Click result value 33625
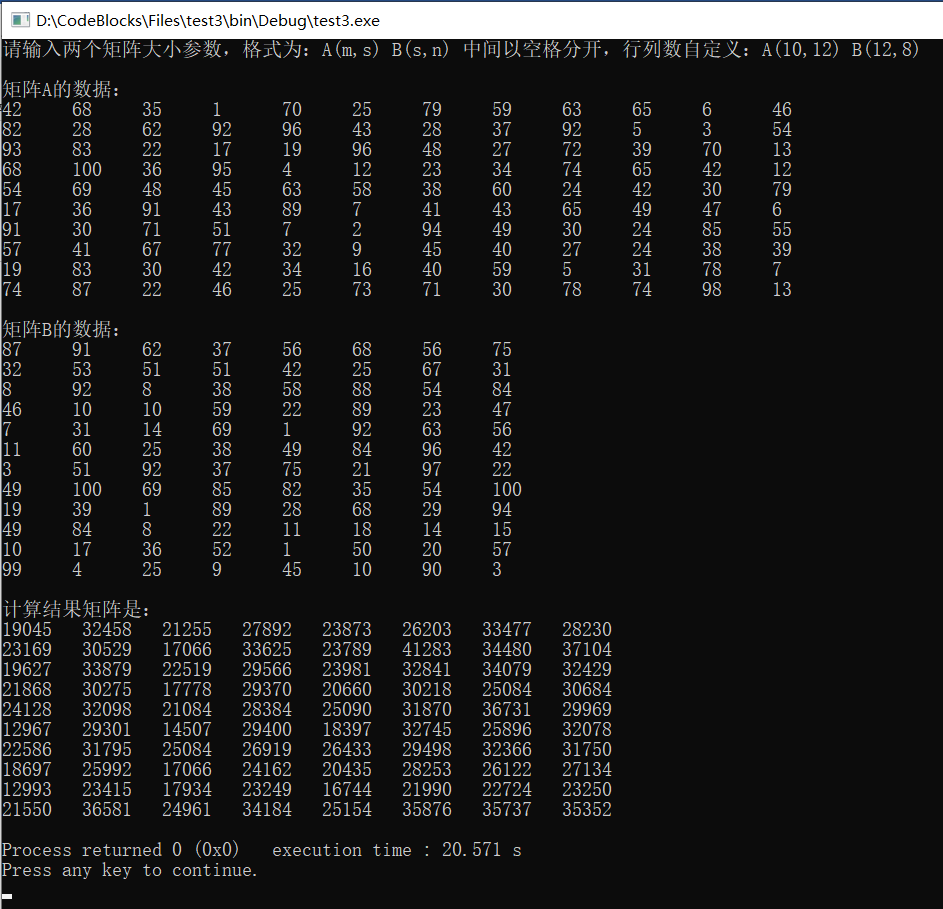This screenshot has height=909, width=943. [x=266, y=650]
